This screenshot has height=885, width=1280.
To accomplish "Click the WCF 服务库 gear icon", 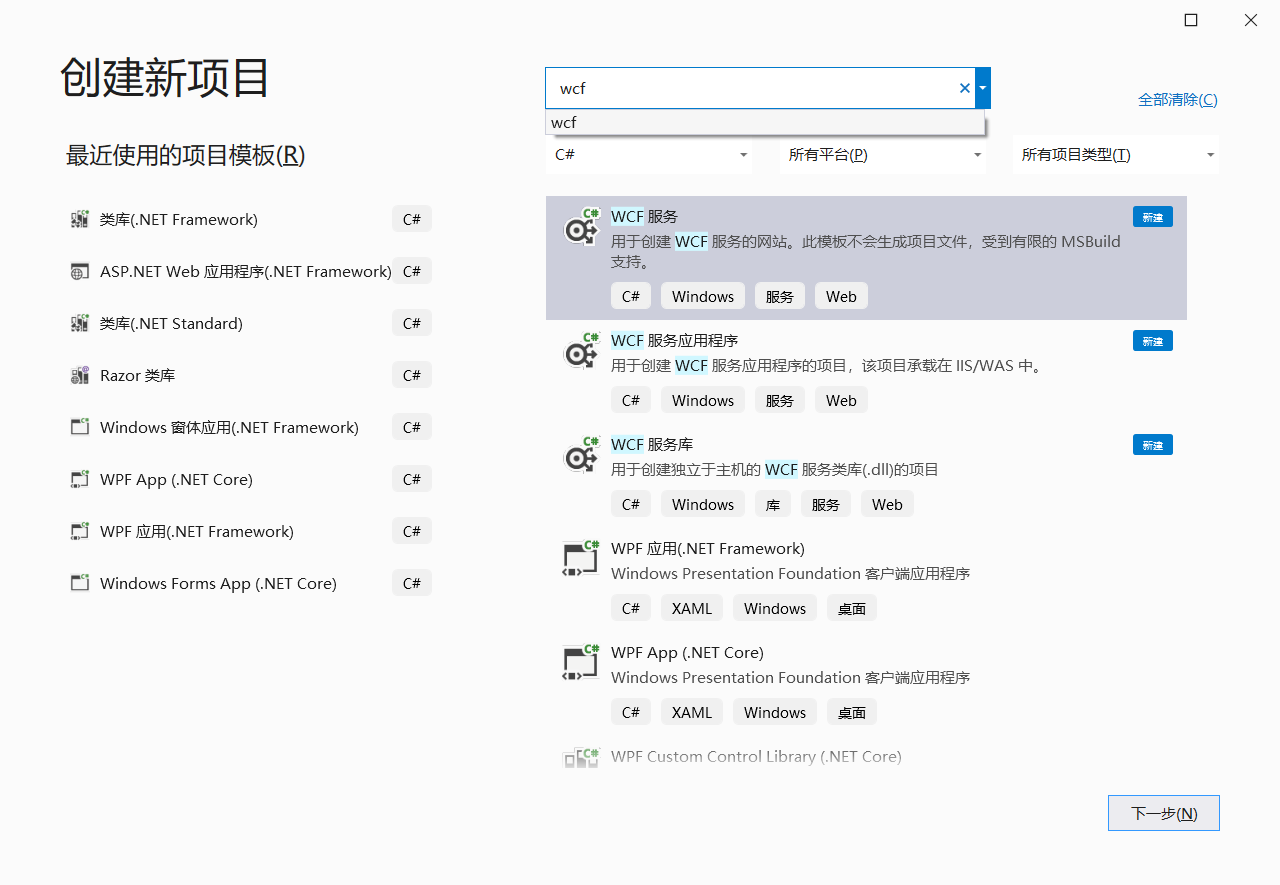I will click(581, 455).
